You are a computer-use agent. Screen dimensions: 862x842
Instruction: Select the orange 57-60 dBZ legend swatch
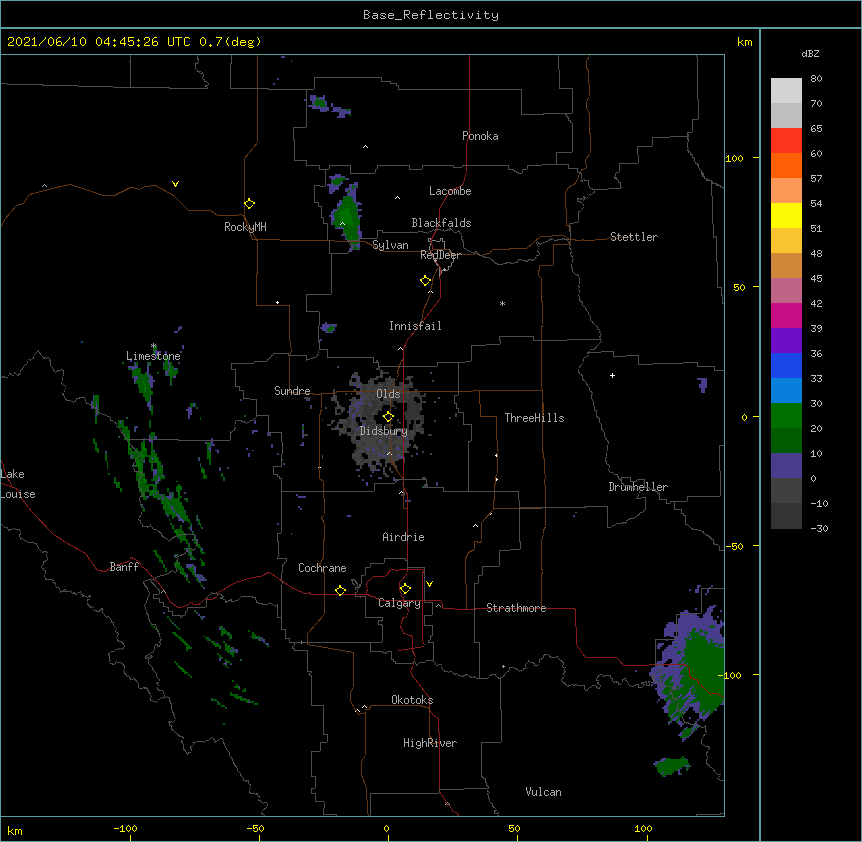pyautogui.click(x=786, y=166)
